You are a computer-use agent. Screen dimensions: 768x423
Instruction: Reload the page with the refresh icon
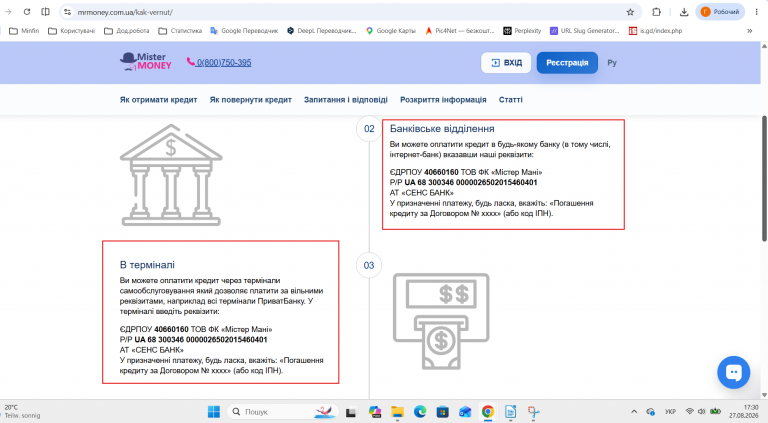(x=27, y=12)
